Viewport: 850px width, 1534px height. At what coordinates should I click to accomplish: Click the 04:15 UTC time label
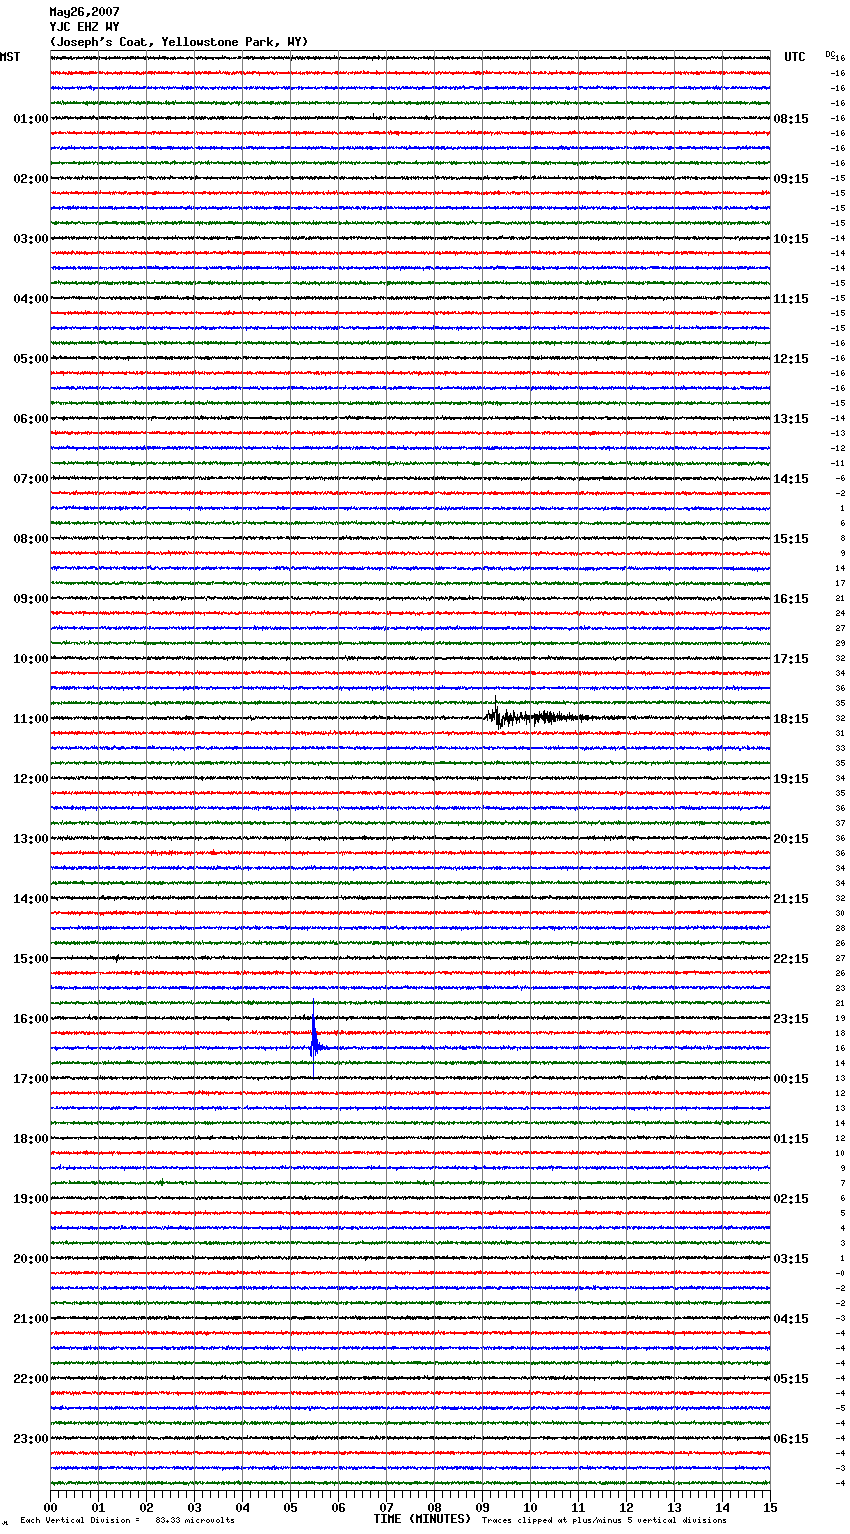pos(791,1319)
